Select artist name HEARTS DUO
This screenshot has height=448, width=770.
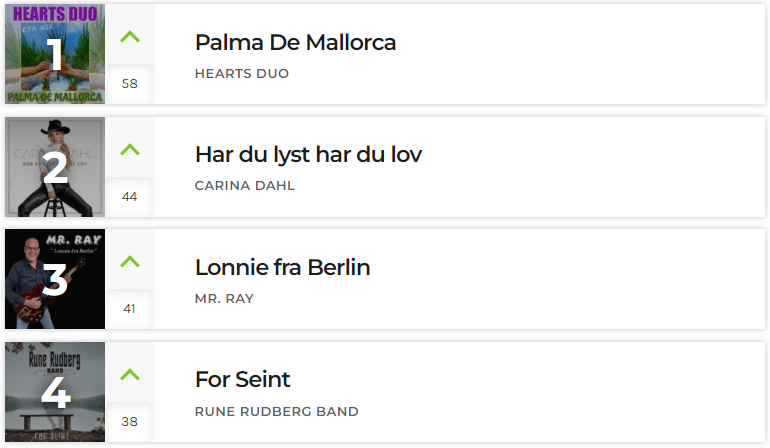tap(242, 74)
